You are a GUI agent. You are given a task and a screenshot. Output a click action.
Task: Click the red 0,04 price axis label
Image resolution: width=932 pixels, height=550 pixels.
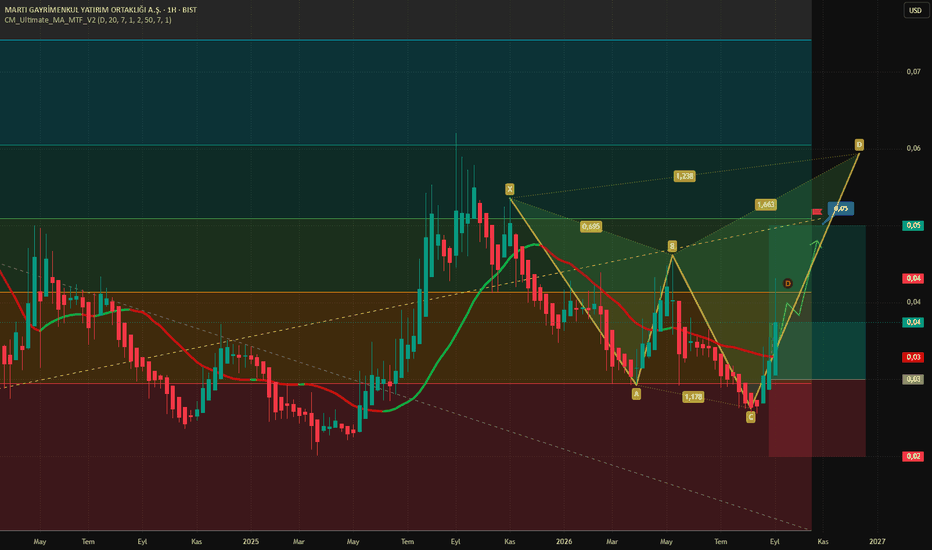point(913,278)
